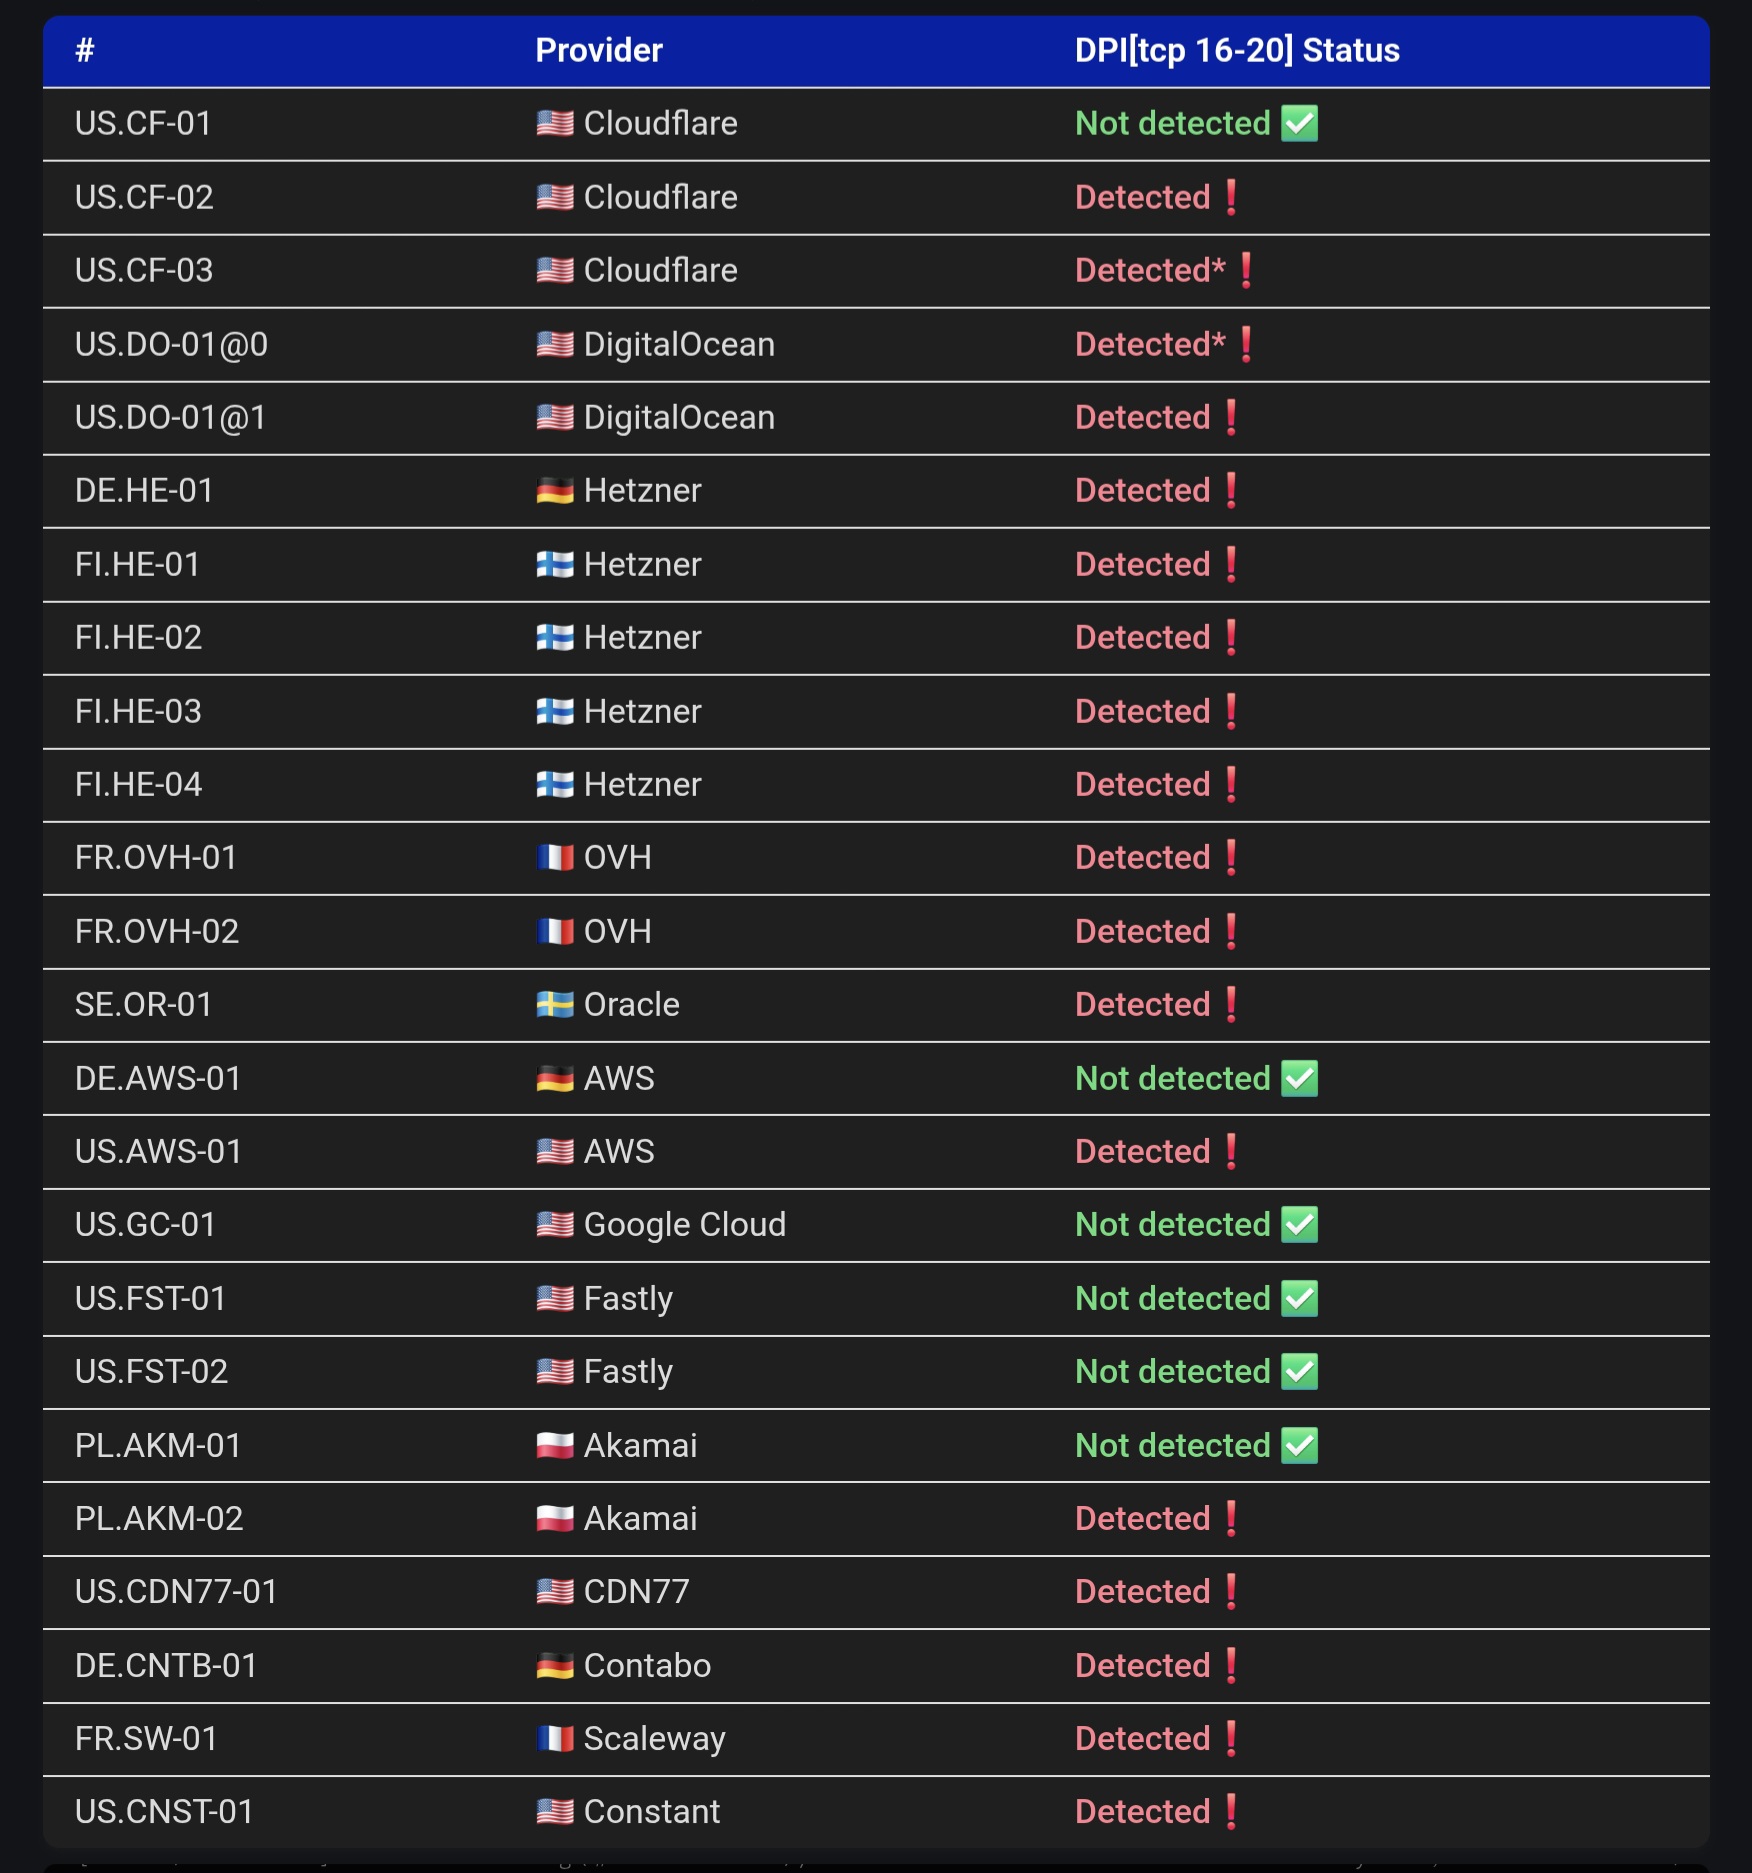Image resolution: width=1752 pixels, height=1873 pixels.
Task: Click the Finnish flag in the FI.HE-03 row
Action: point(554,711)
